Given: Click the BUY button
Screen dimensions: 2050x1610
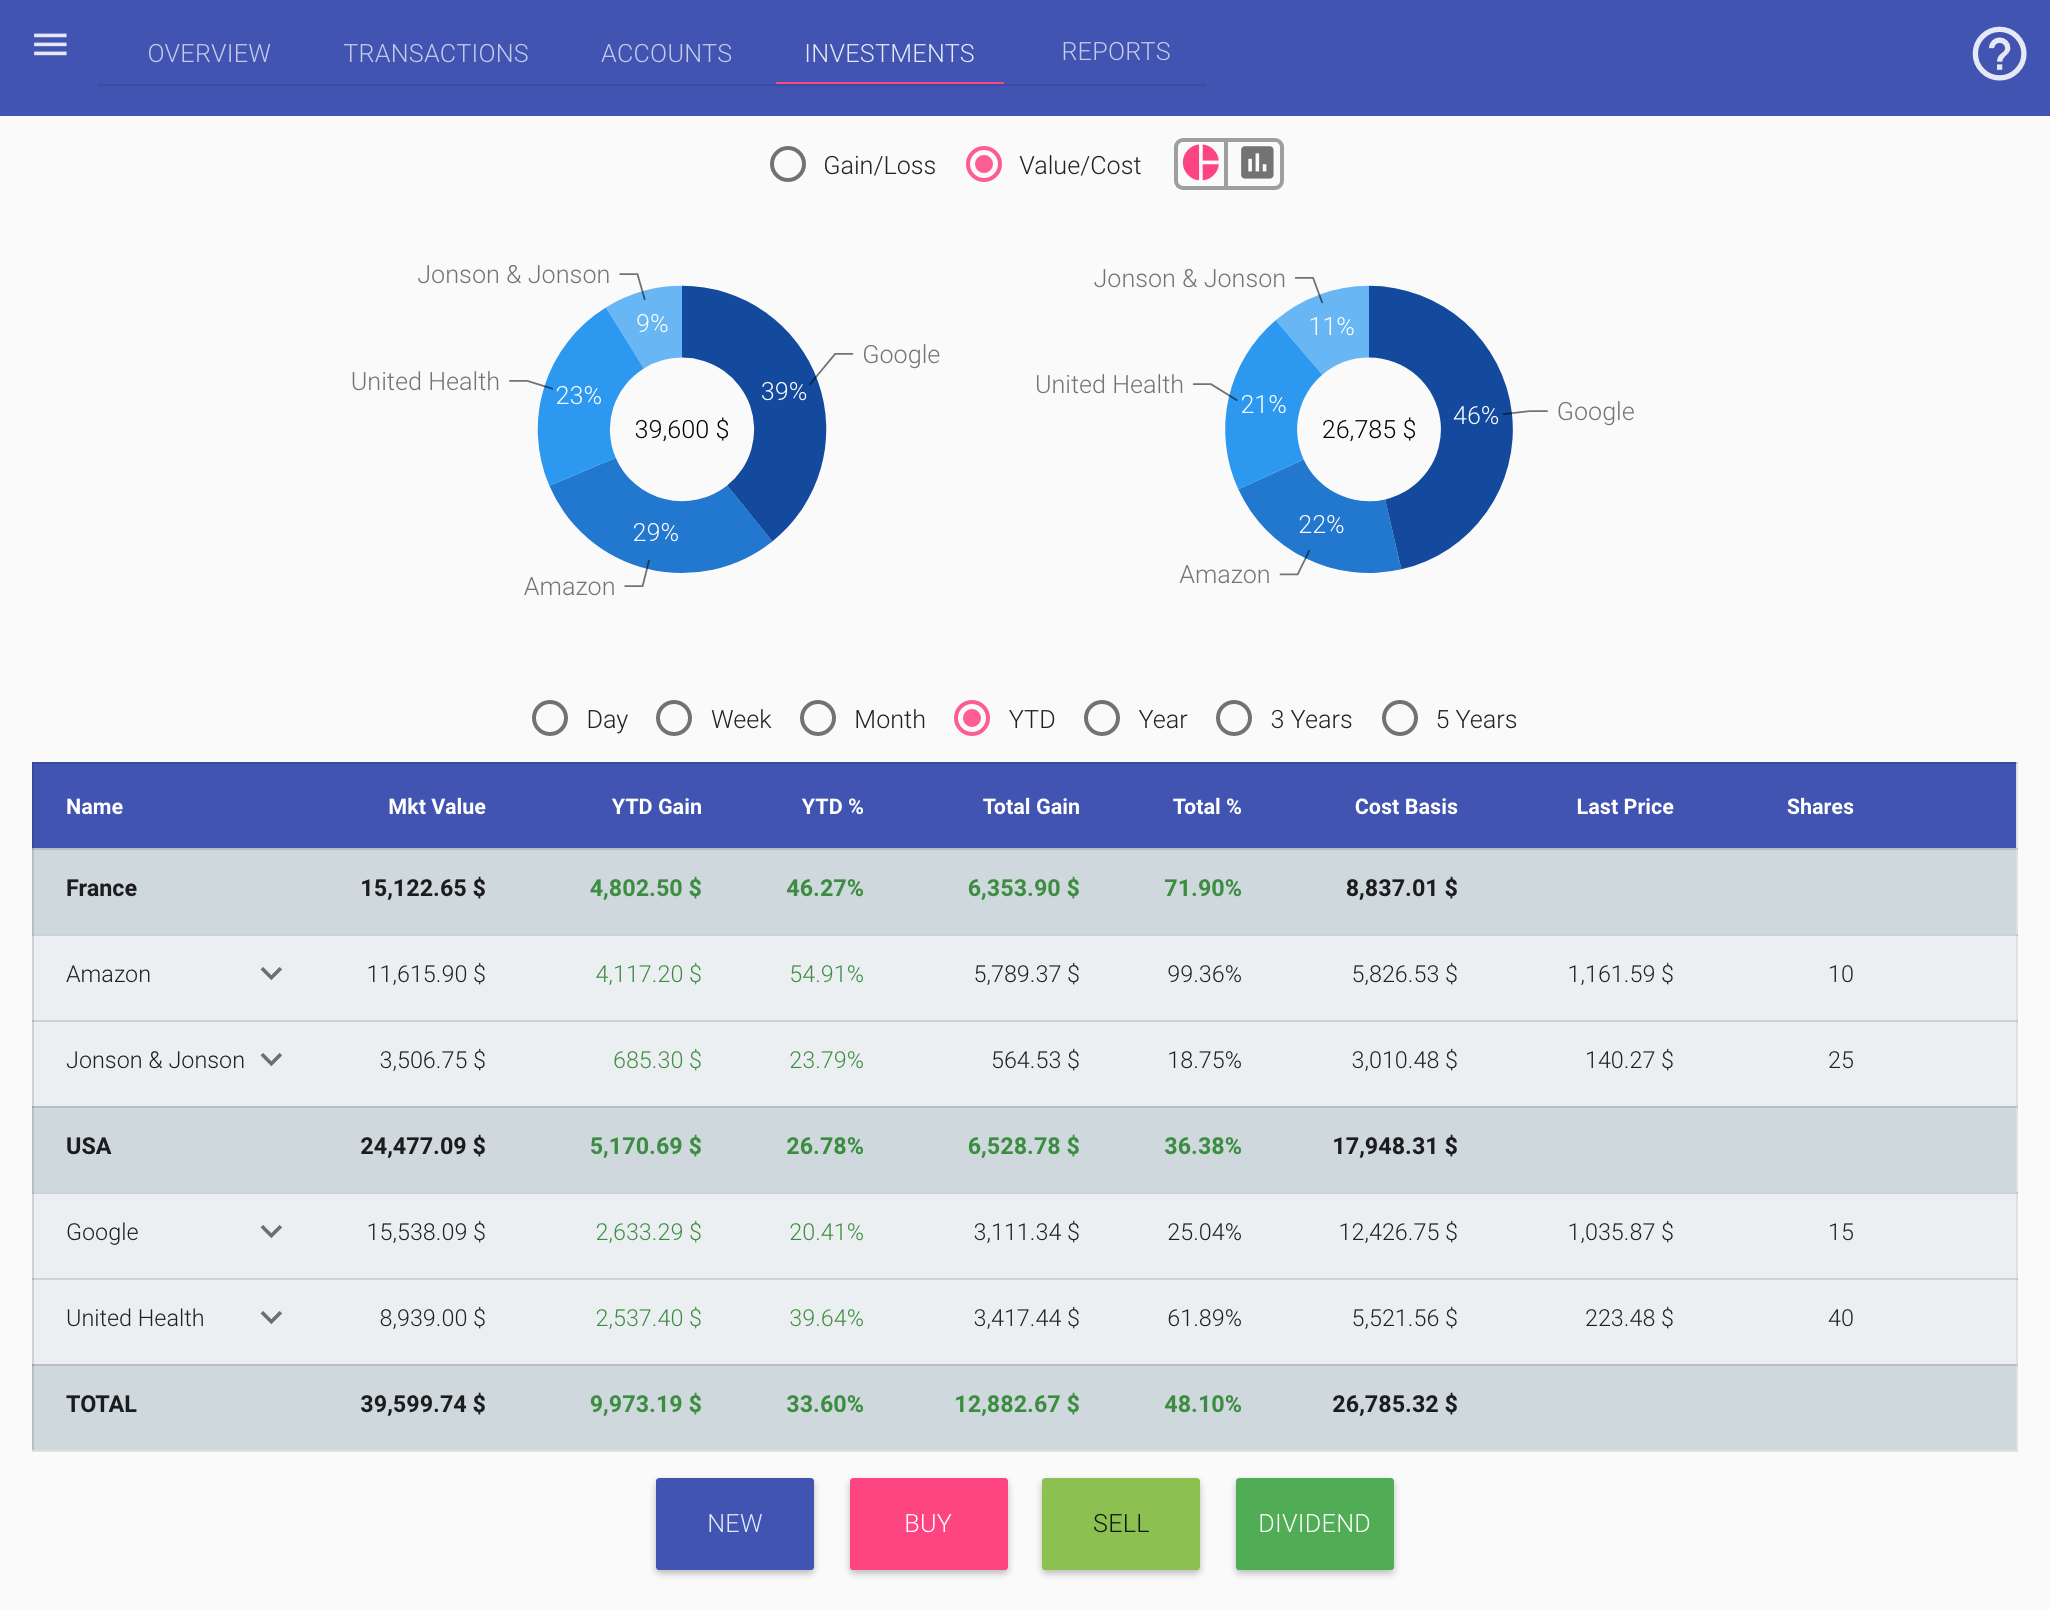Looking at the screenshot, I should [x=928, y=1523].
